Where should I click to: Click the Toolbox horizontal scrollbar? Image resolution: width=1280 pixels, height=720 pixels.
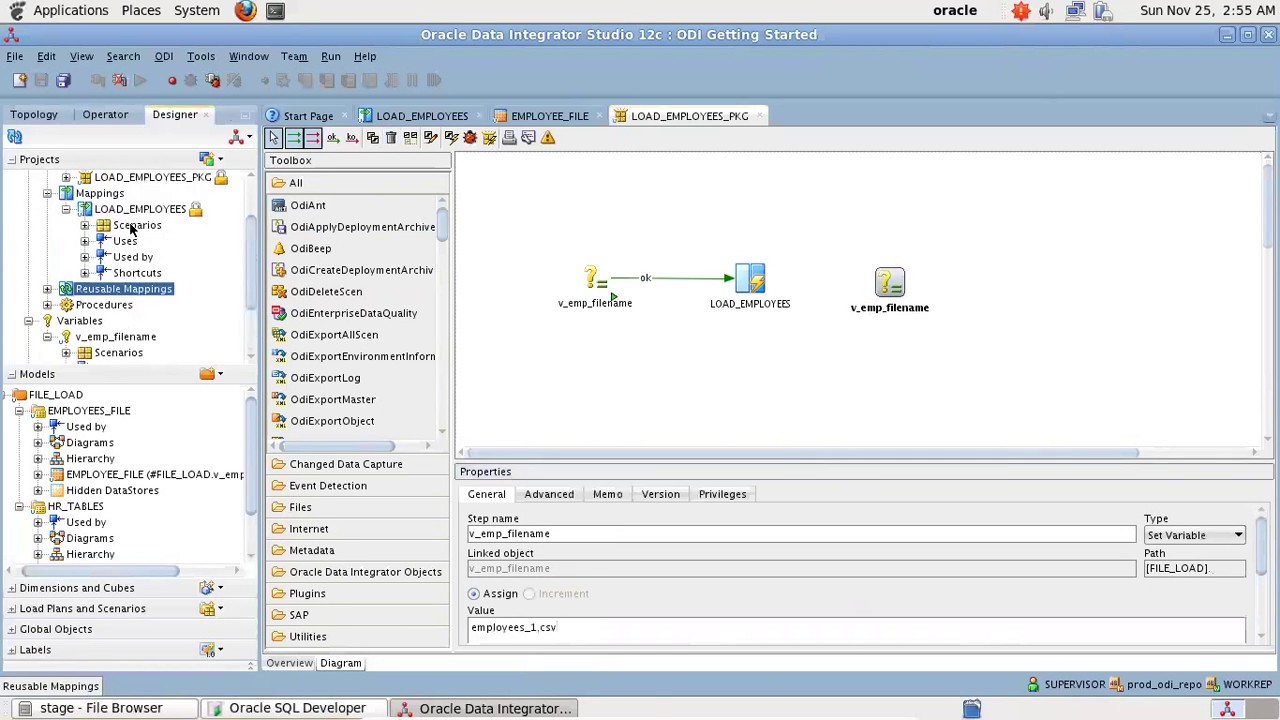pyautogui.click(x=335, y=446)
